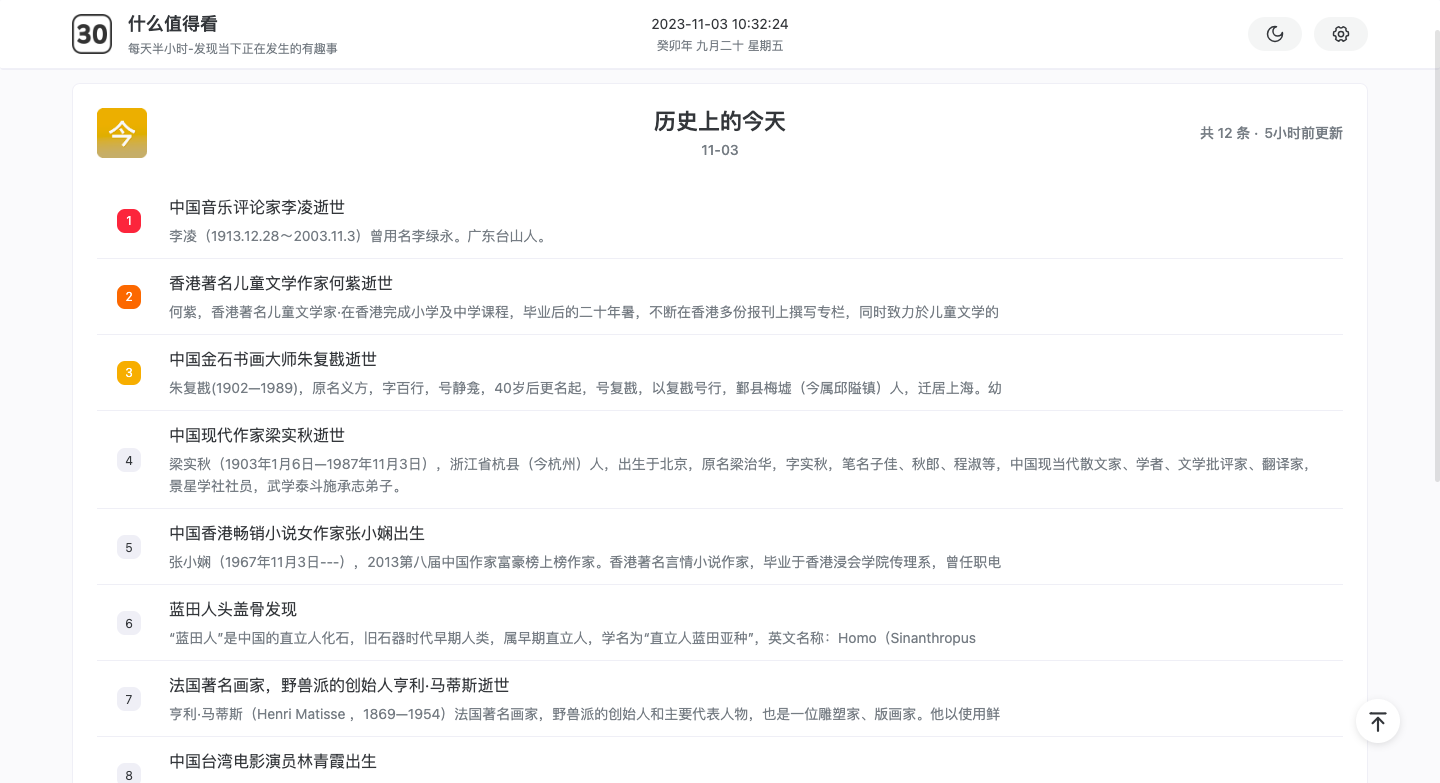Click the scroll-to-top arrow button
Viewport: 1440px width, 783px height.
click(1377, 721)
